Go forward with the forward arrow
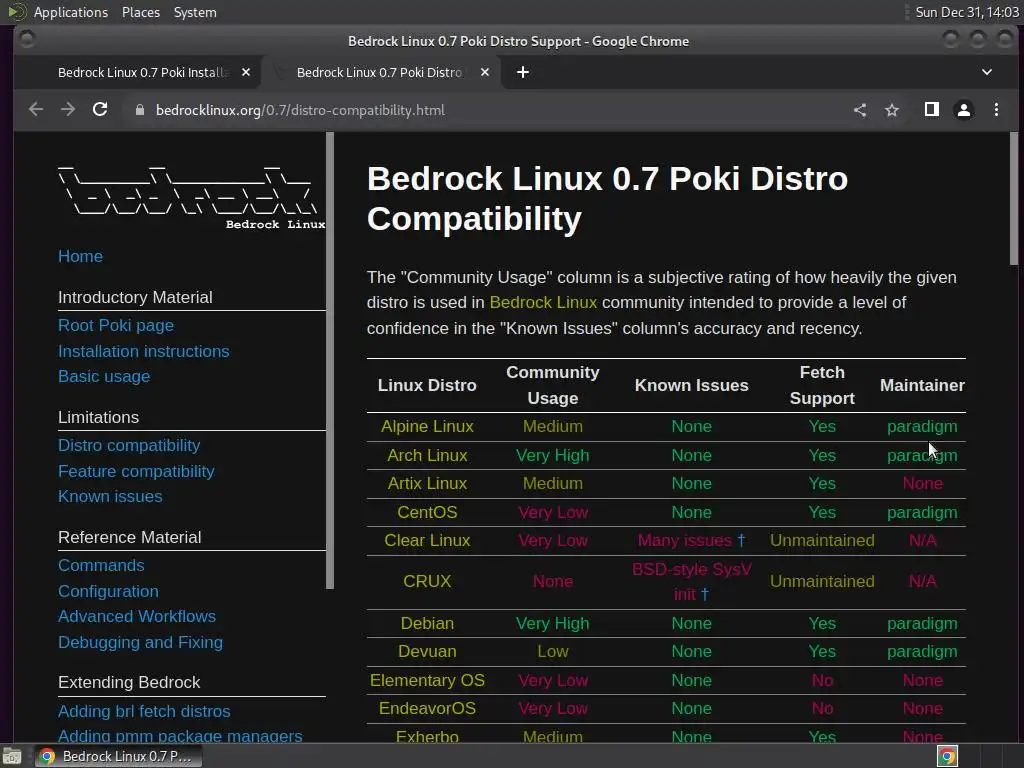Viewport: 1024px width, 768px height. coord(68,110)
